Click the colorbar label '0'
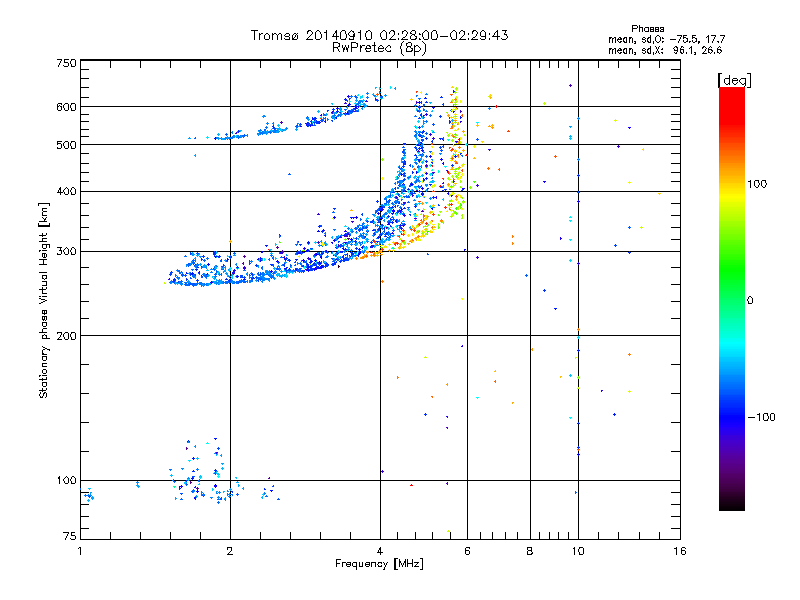The height and width of the screenshot is (600, 800). pos(750,301)
